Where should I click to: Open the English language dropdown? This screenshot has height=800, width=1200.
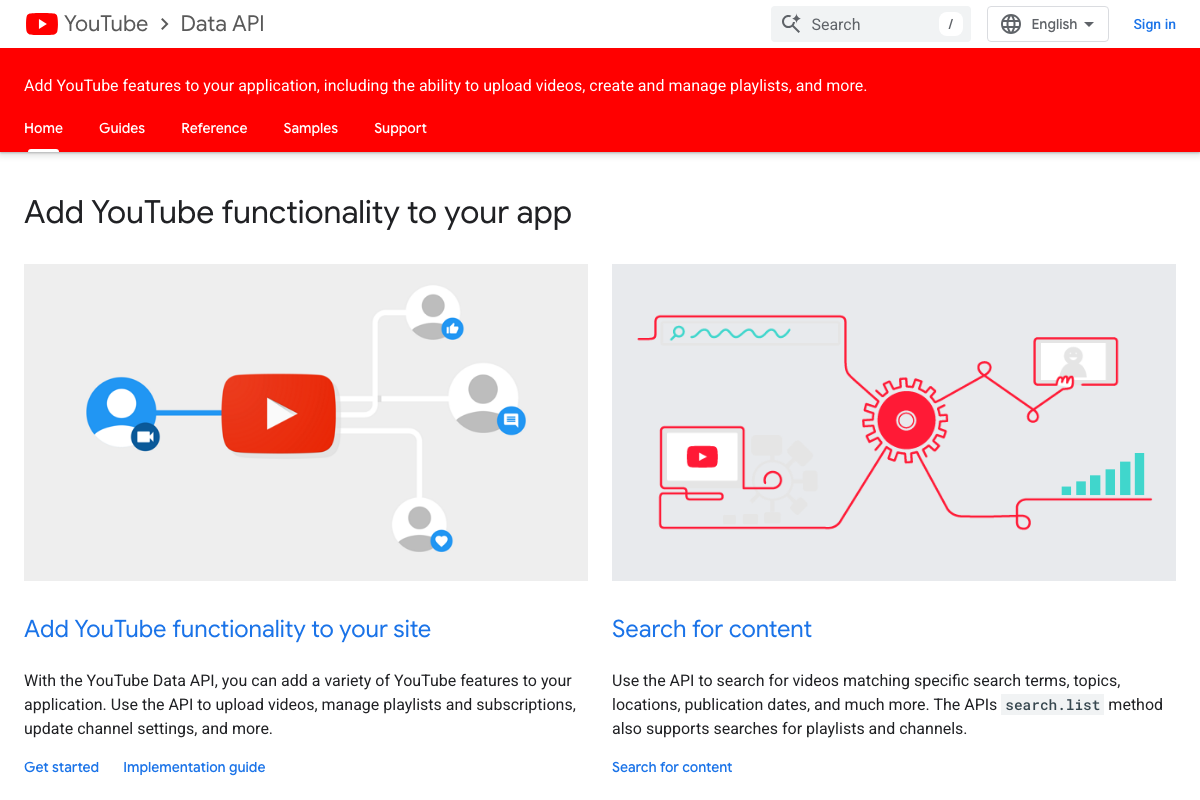pos(1048,24)
